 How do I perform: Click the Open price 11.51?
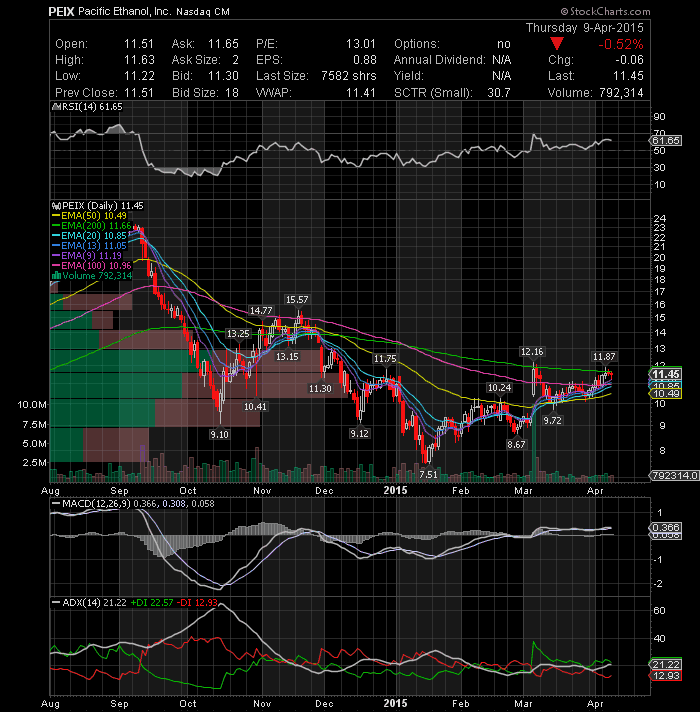(x=139, y=44)
